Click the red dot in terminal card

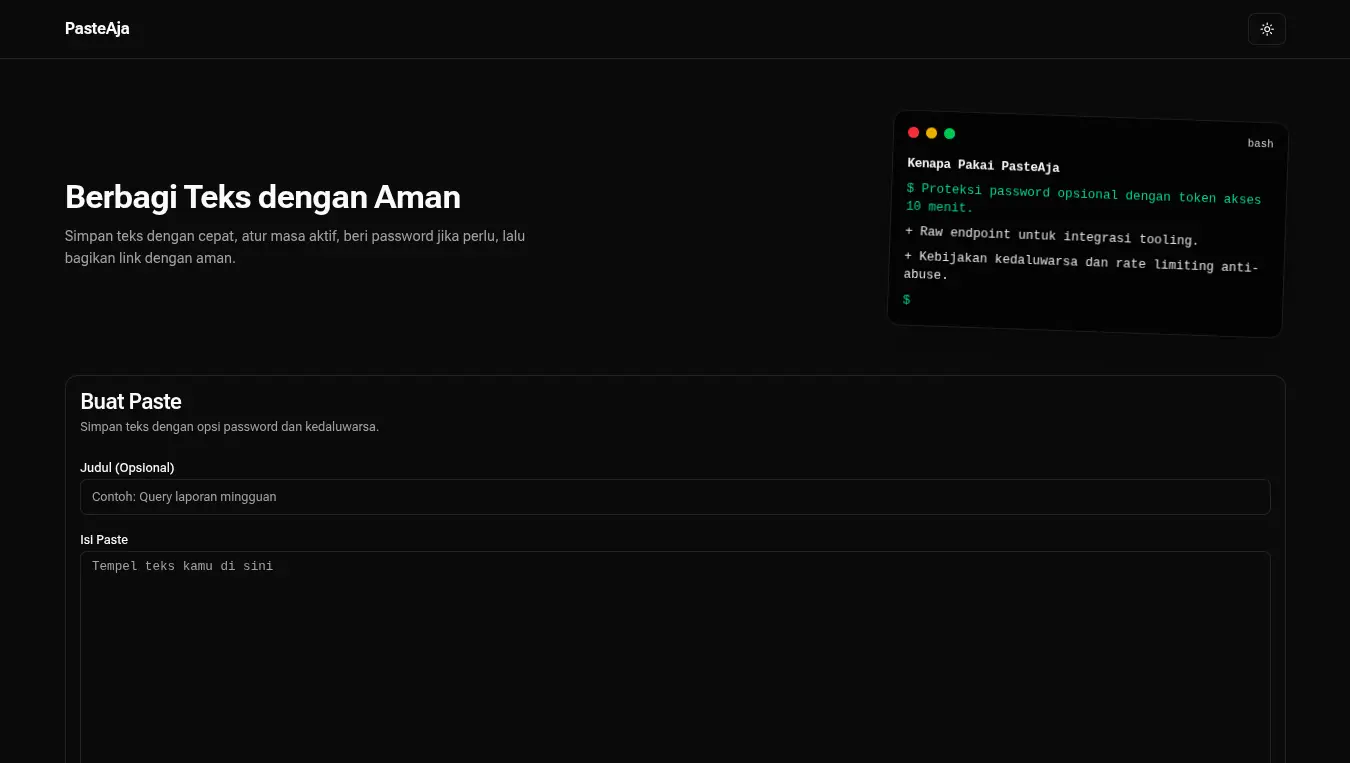pos(913,132)
